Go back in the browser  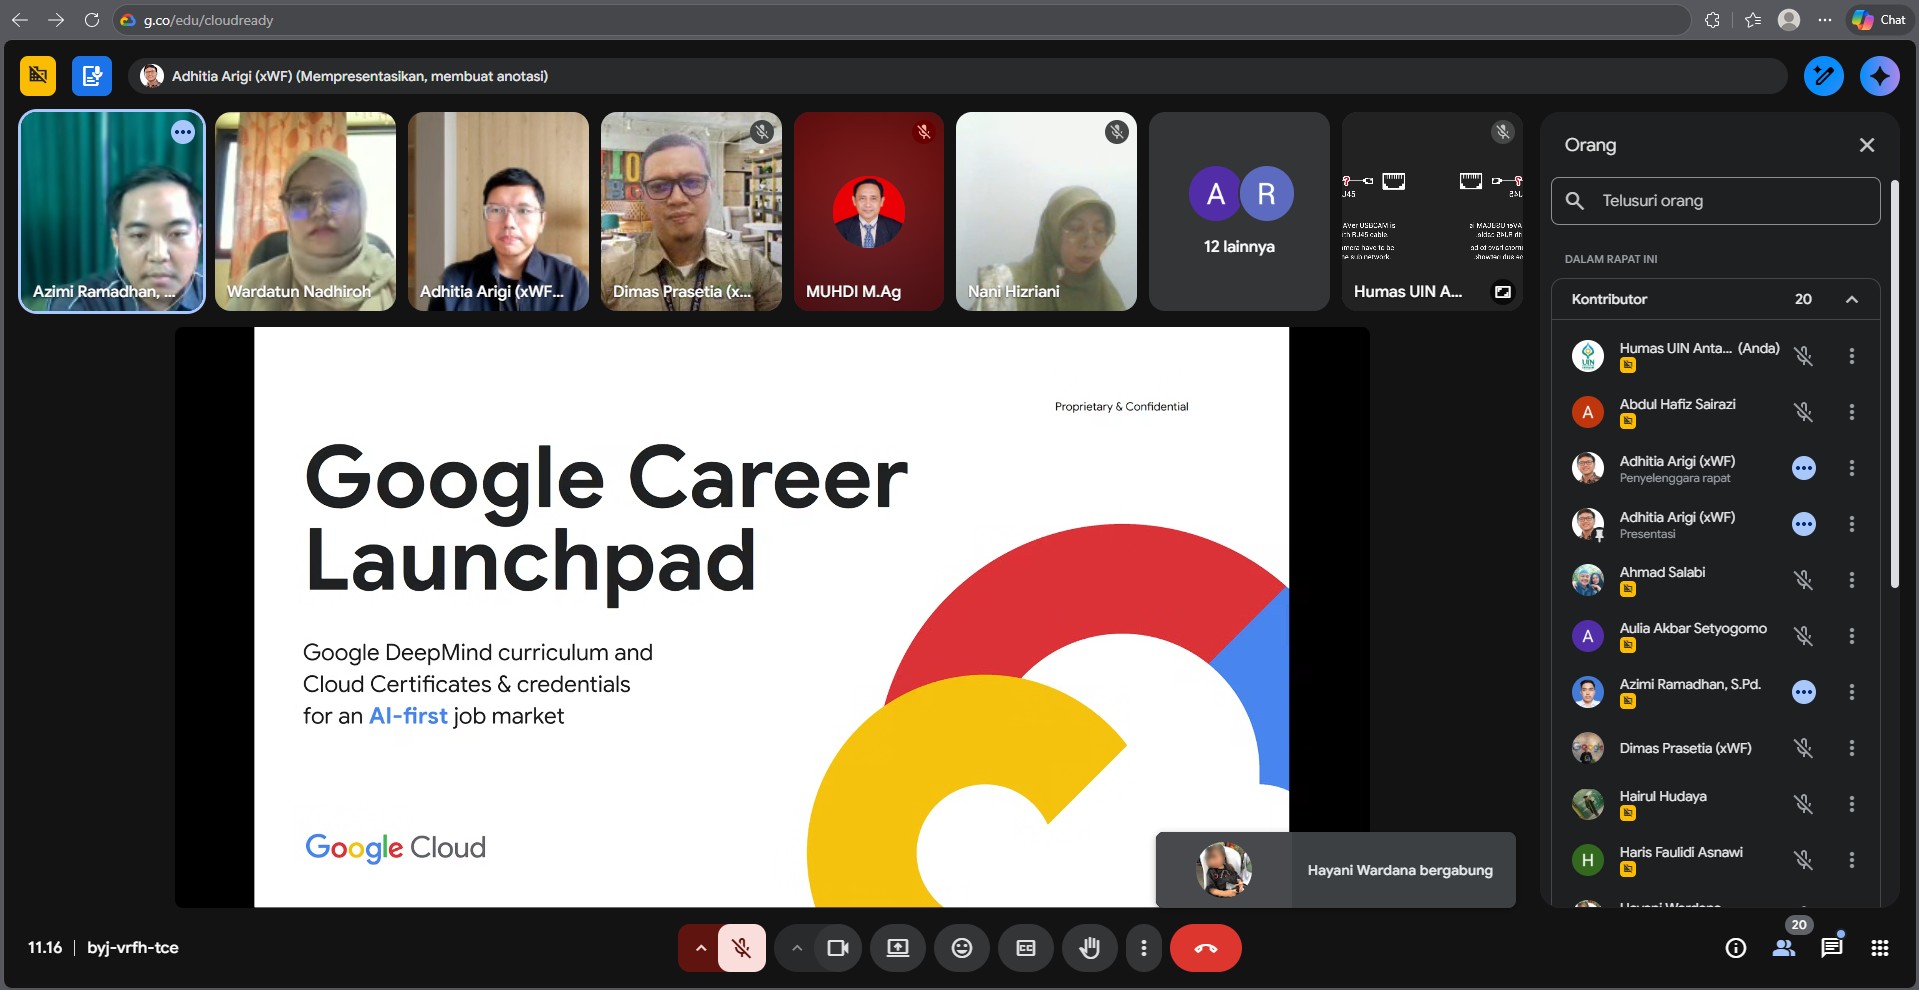(20, 20)
